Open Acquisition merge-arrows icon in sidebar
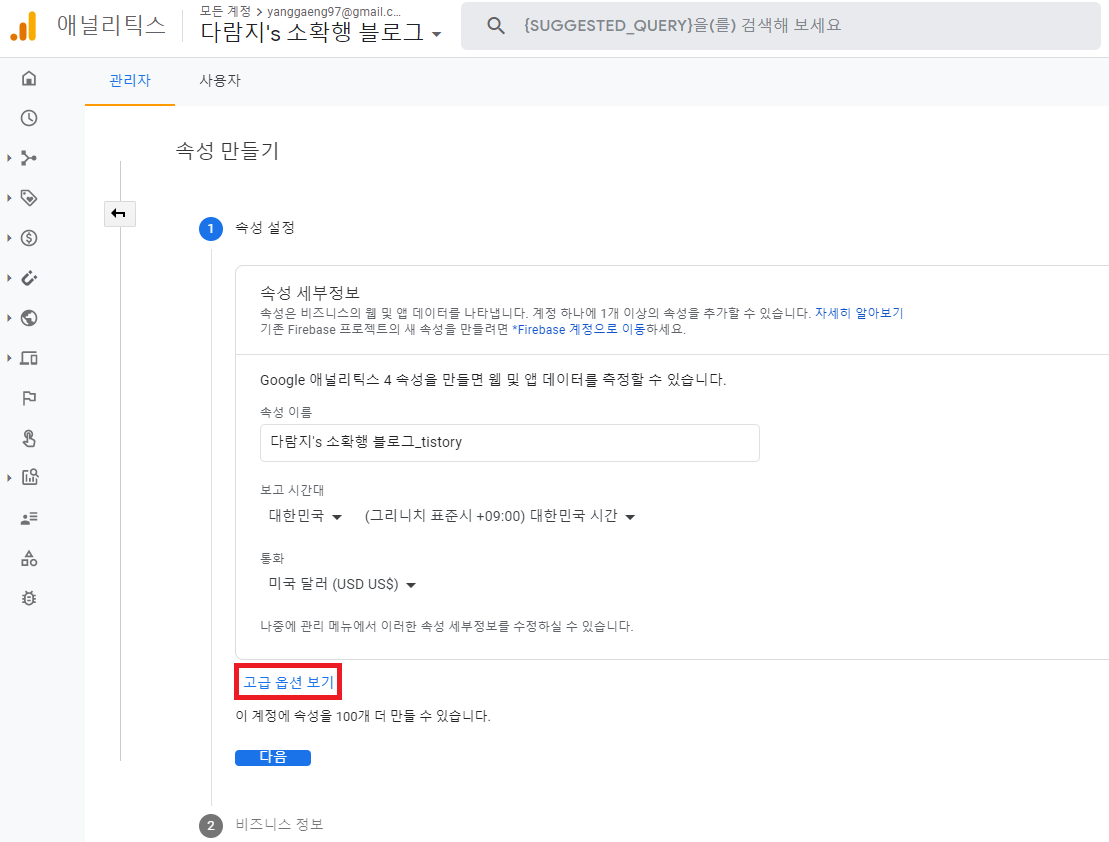The width and height of the screenshot is (1109, 842). pyautogui.click(x=29, y=158)
